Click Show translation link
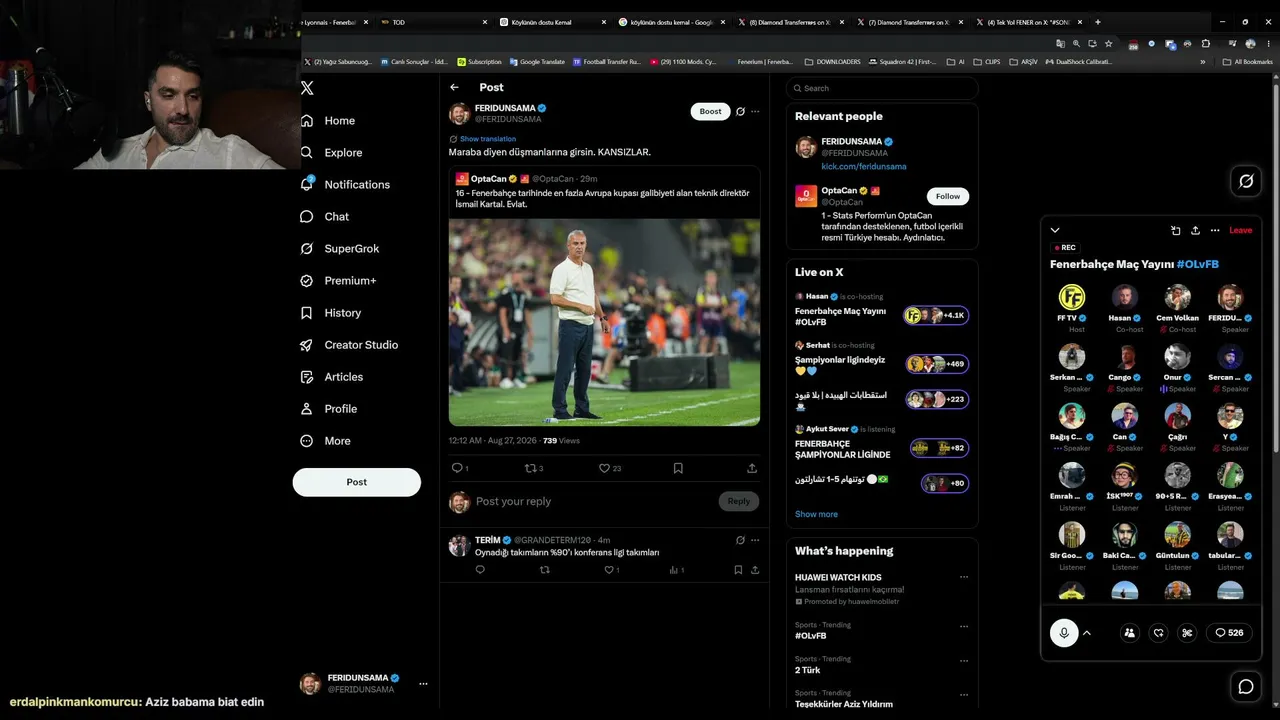Viewport: 1280px width, 720px height. tap(488, 139)
